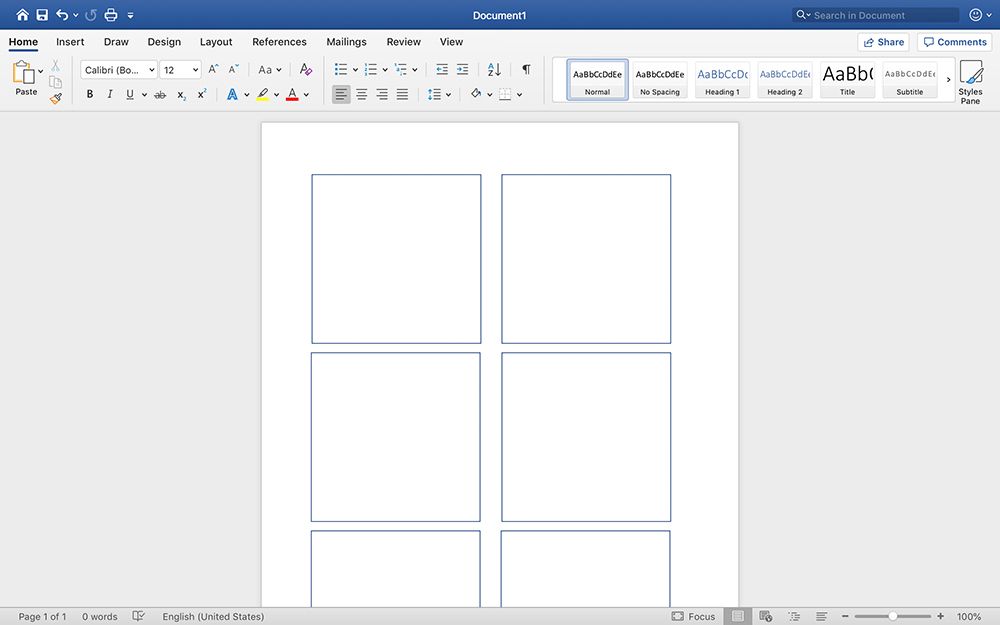Click the Share button
This screenshot has width=1000, height=625.
[883, 42]
